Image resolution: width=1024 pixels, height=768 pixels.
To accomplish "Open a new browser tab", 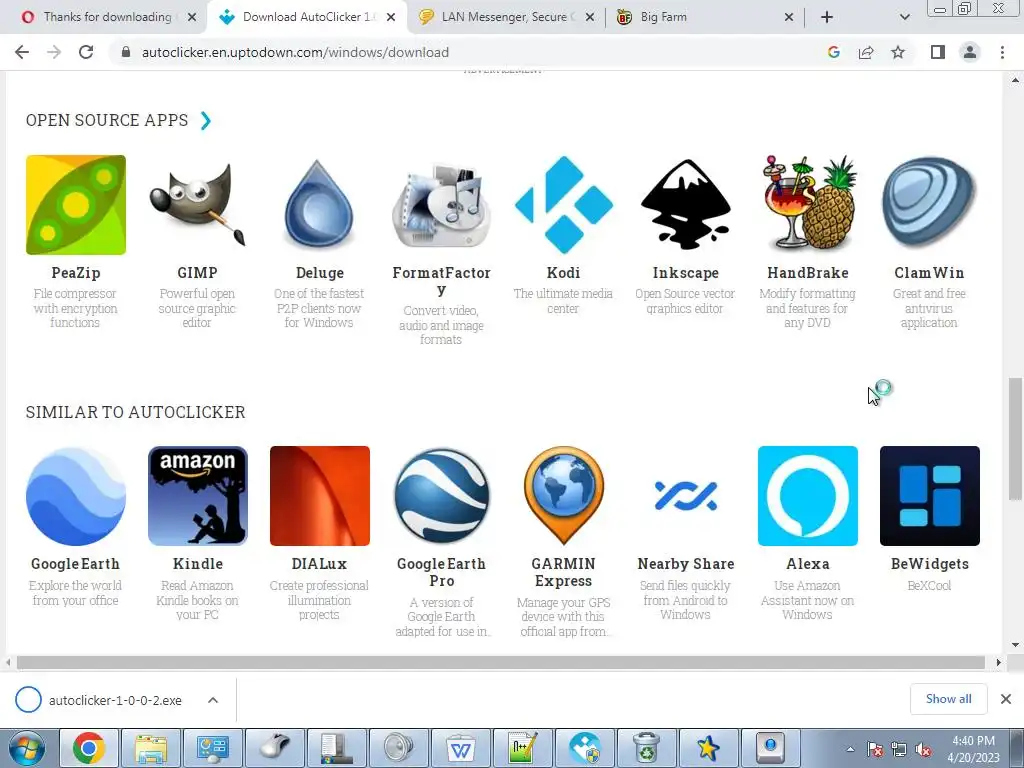I will tap(827, 17).
